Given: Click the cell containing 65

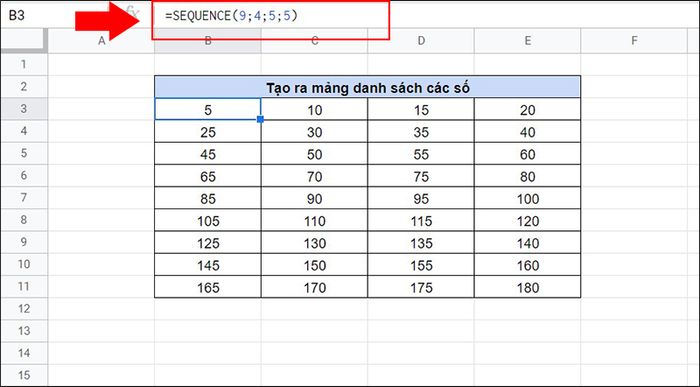Looking at the screenshot, I should coord(208,176).
